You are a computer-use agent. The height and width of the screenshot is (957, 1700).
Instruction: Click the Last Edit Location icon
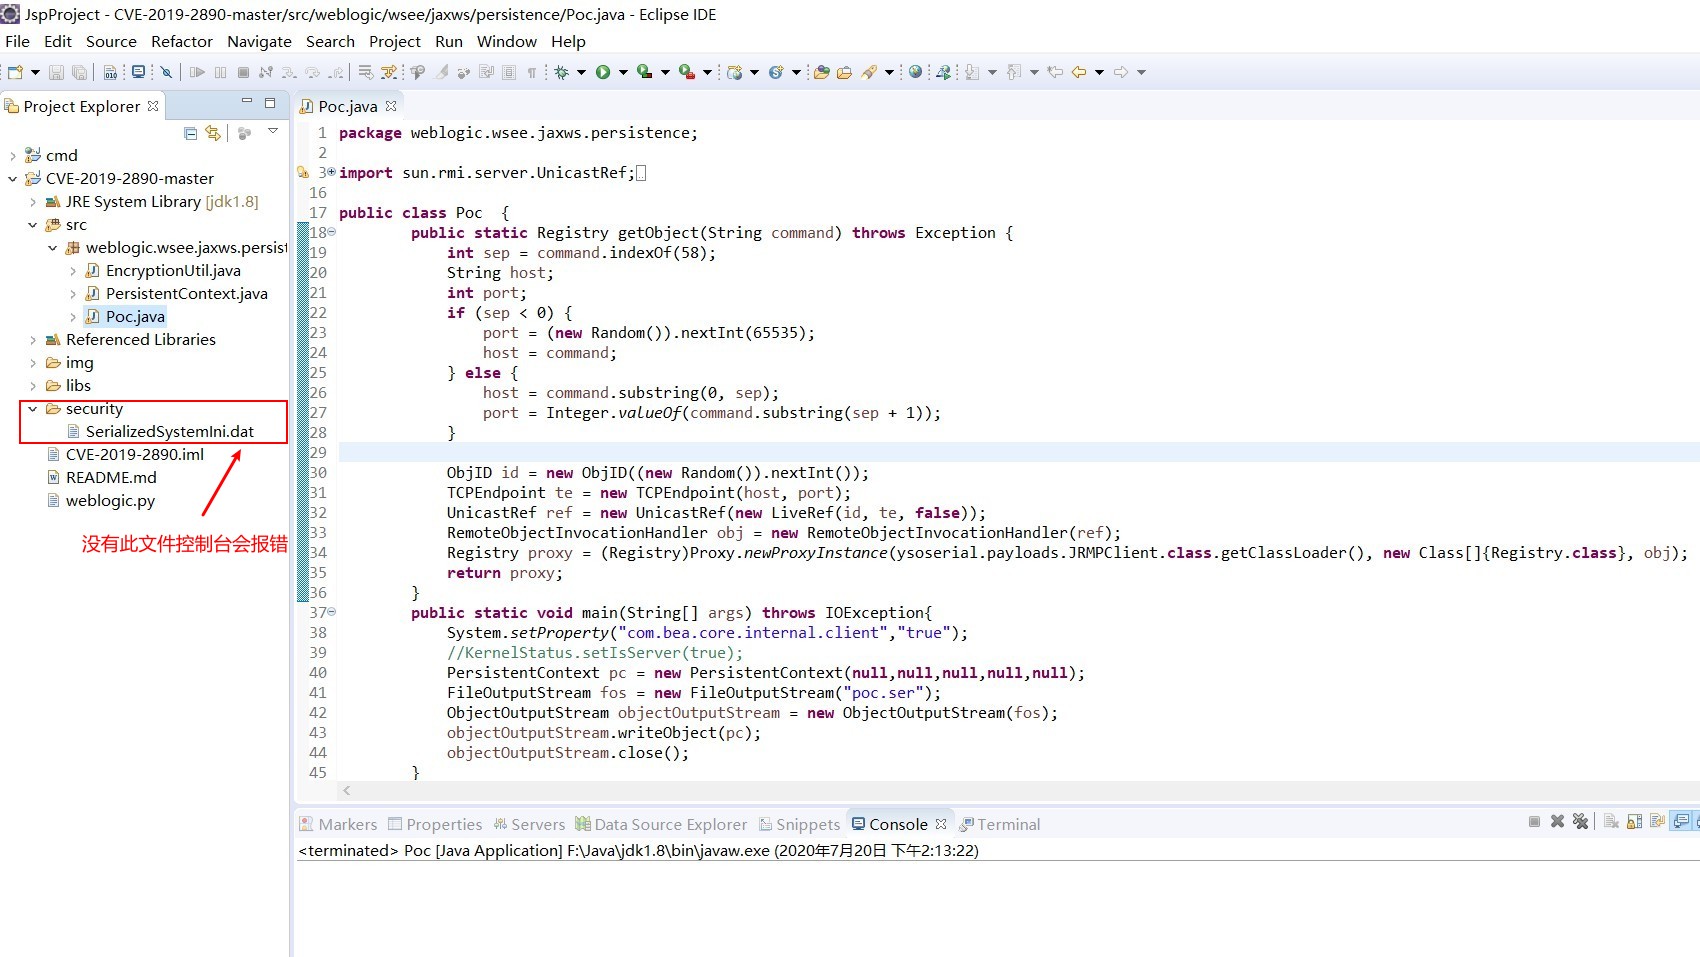click(x=1055, y=72)
